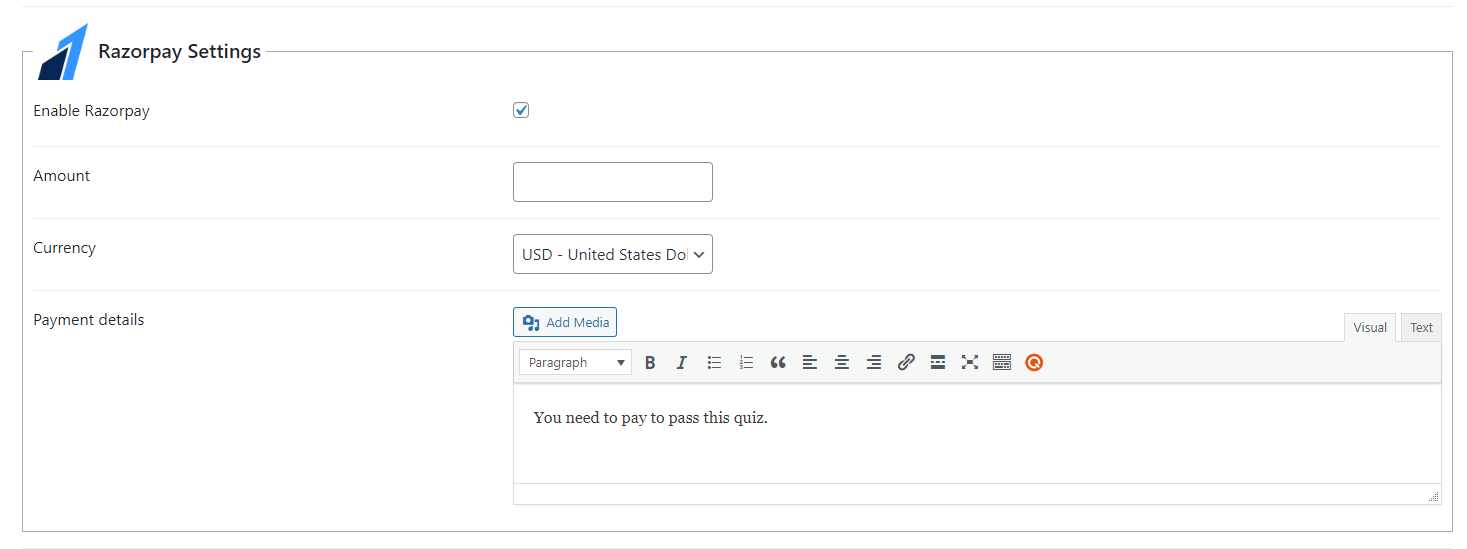Screen dimensions: 1467x549
Task: Insert or edit link
Action: [906, 362]
